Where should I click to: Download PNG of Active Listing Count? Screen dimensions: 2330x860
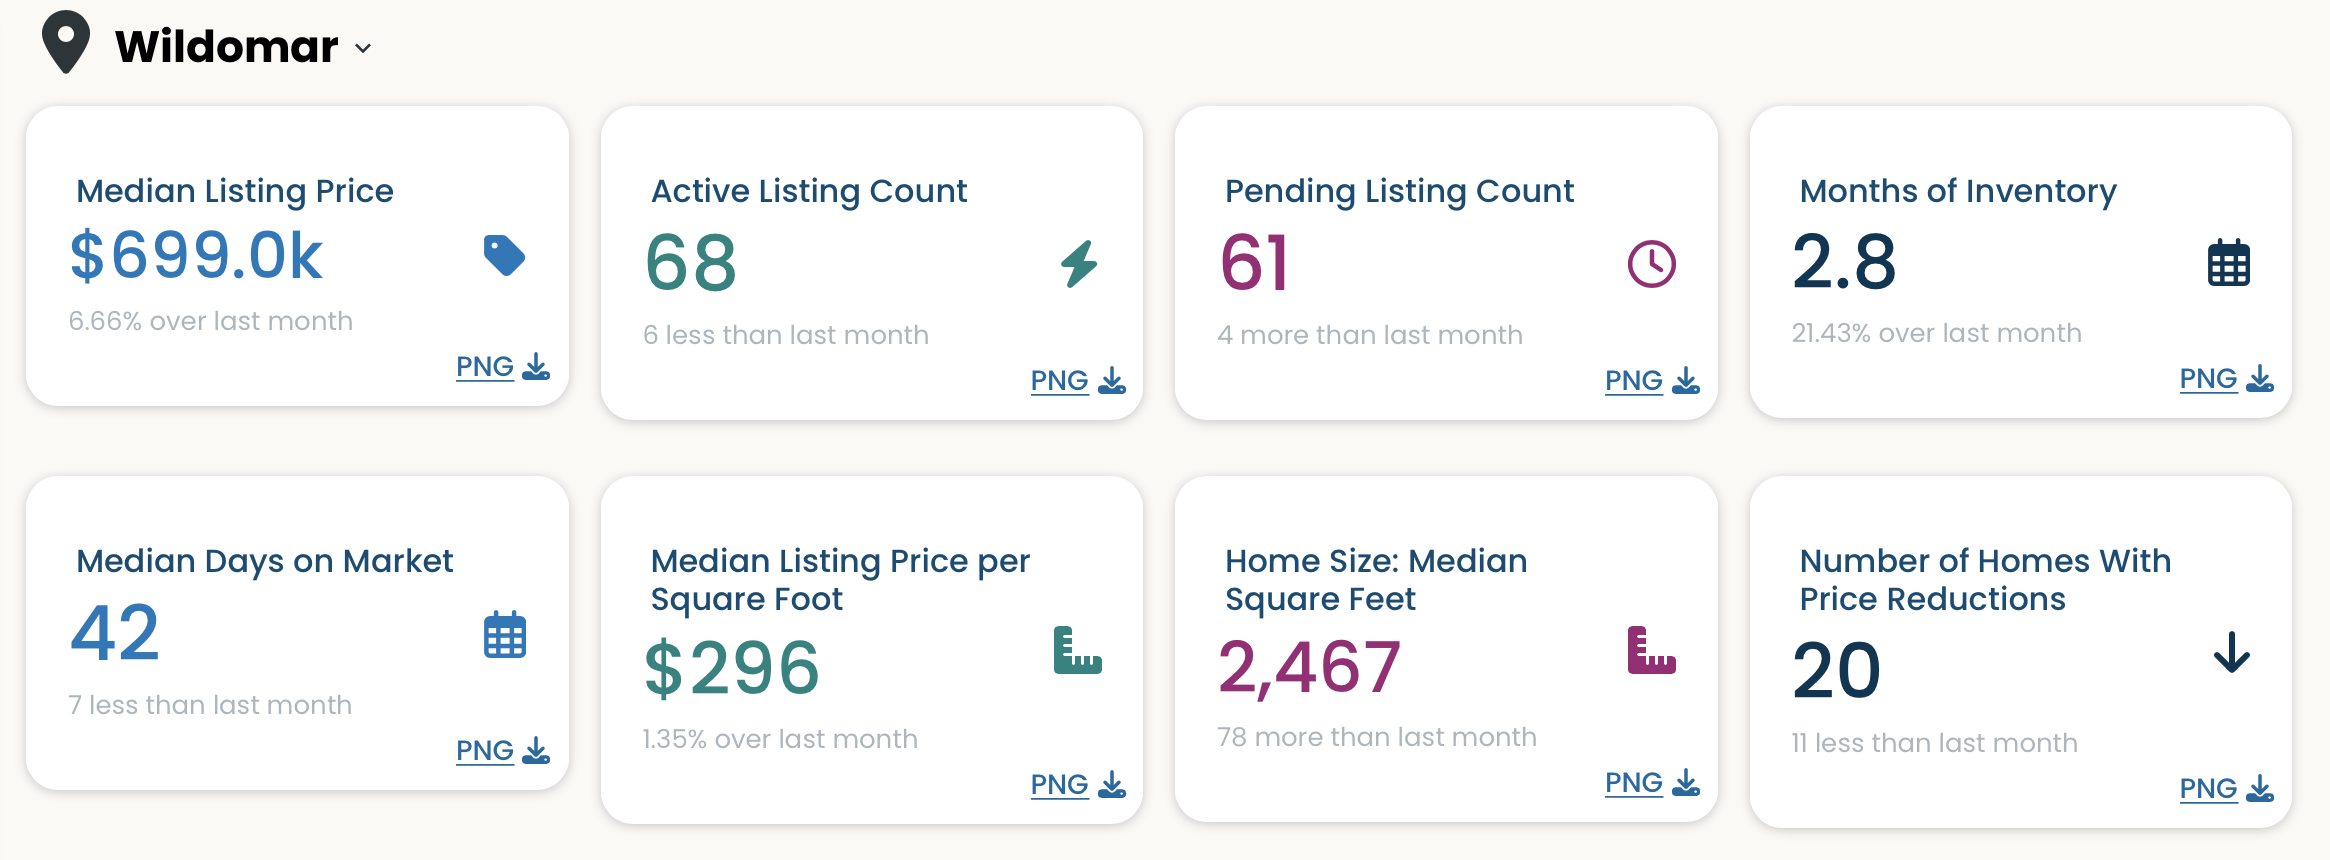pyautogui.click(x=1078, y=381)
